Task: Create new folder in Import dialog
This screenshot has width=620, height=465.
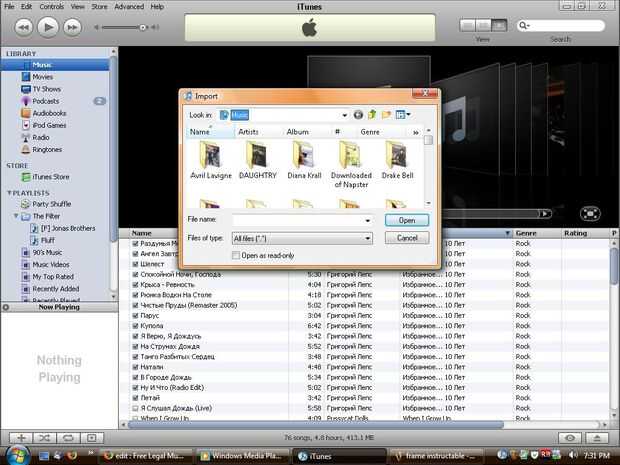Action: click(x=386, y=115)
